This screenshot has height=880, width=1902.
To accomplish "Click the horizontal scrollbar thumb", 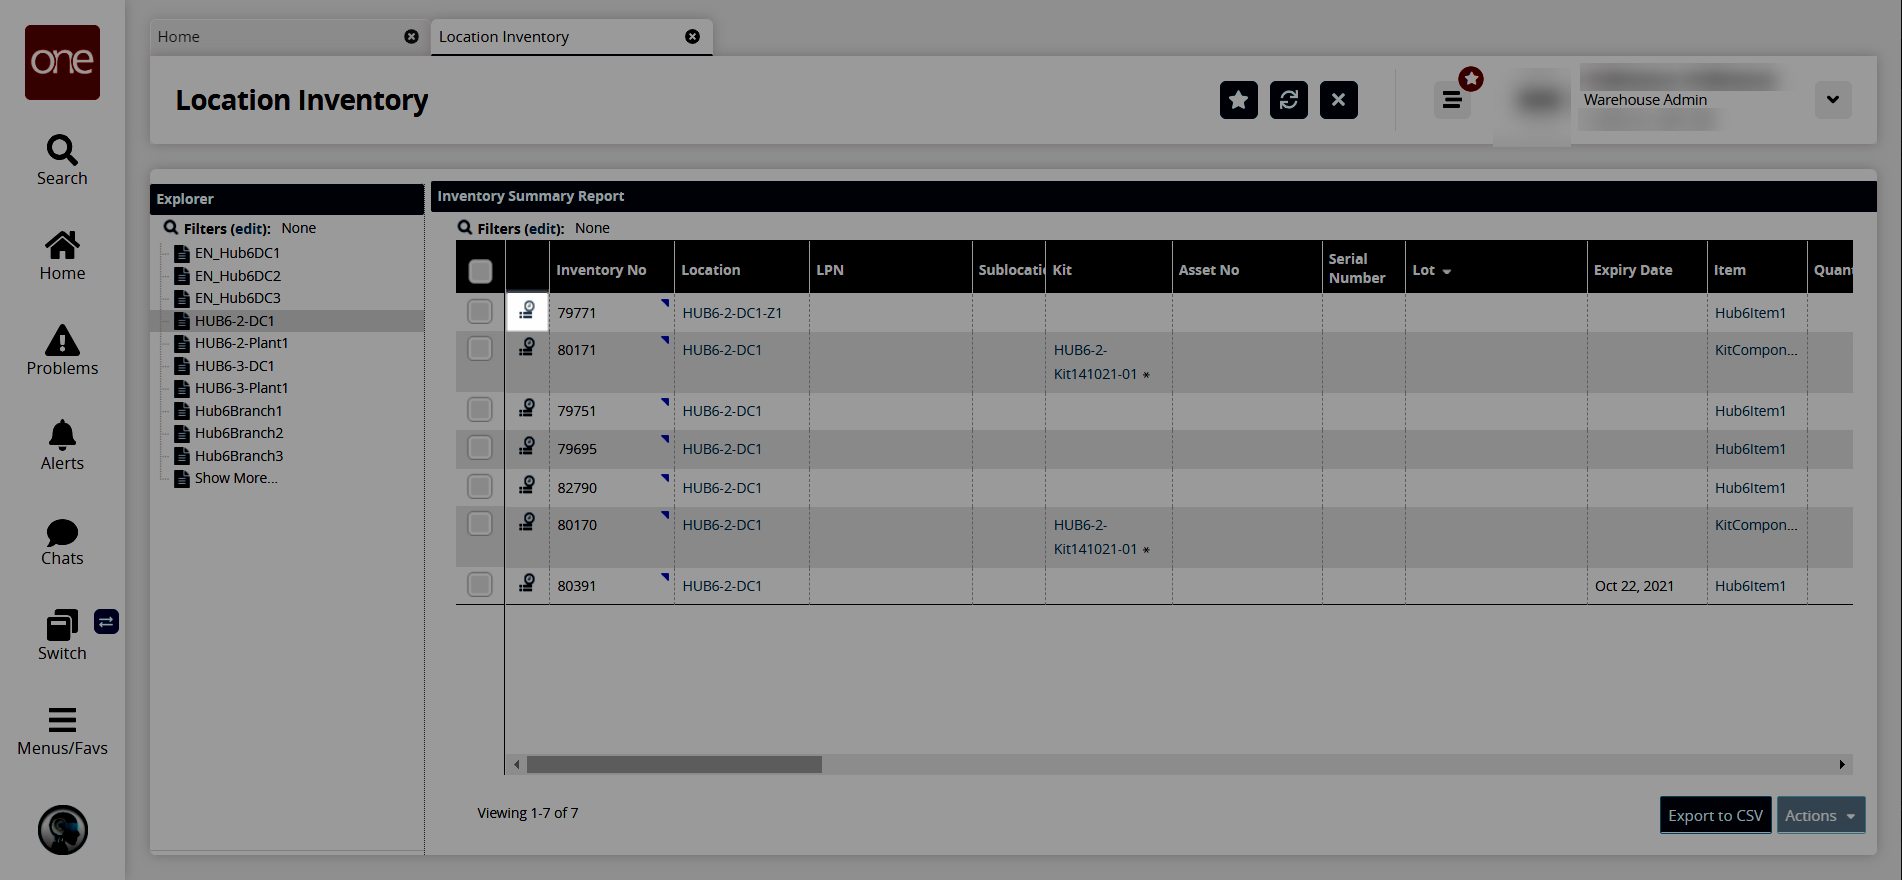I will pos(674,765).
